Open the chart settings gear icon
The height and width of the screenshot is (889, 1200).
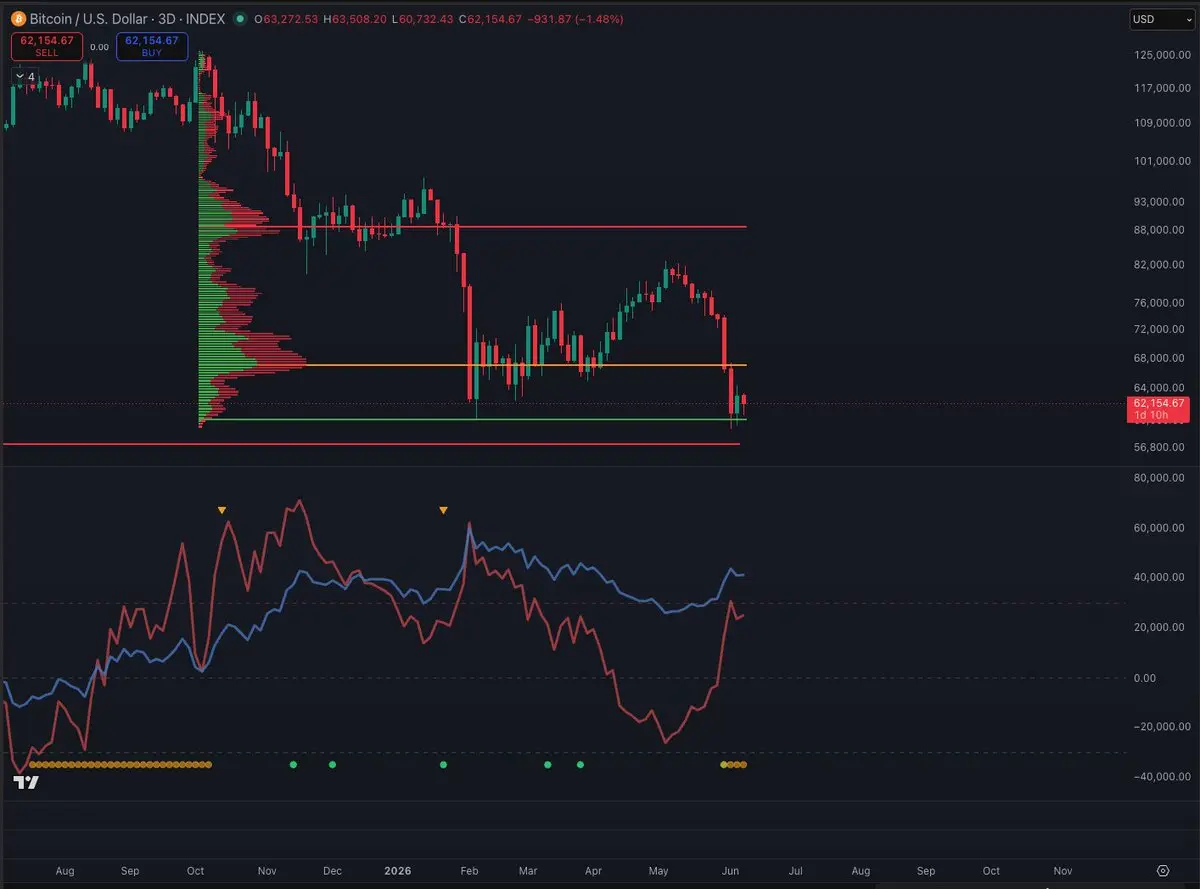pyautogui.click(x=1163, y=871)
